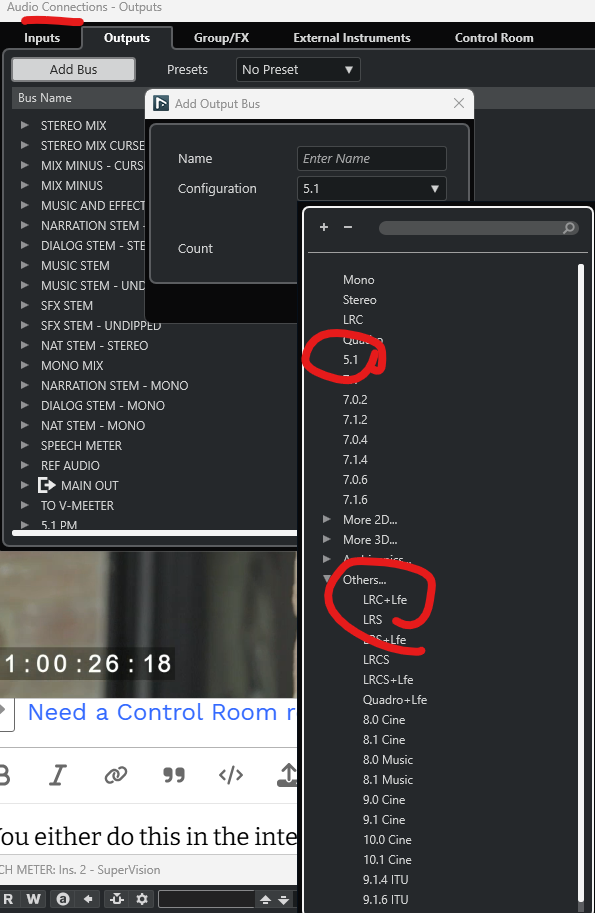
Task: Click the configuration list vertical scrollbar
Action: (580, 582)
